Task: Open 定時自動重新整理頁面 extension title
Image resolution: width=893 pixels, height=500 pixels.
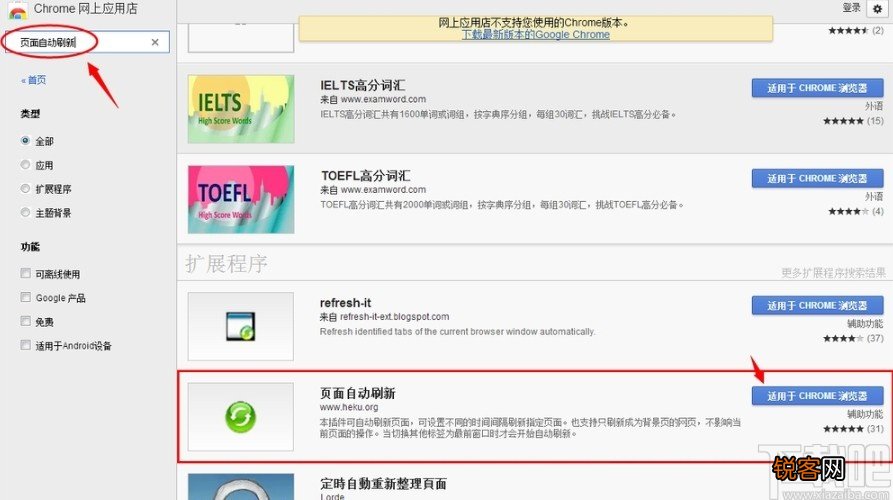Action: pyautogui.click(x=383, y=483)
